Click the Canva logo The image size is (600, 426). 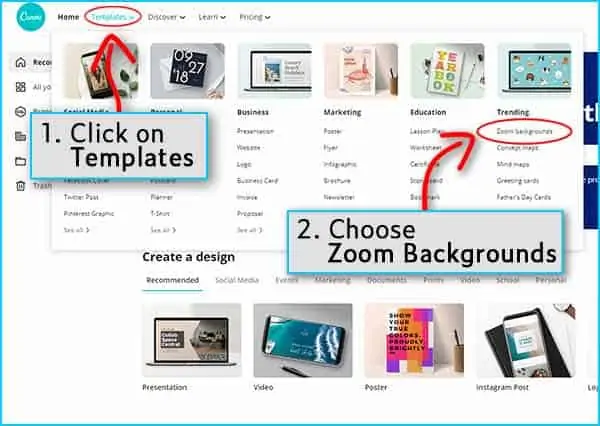pyautogui.click(x=31, y=17)
